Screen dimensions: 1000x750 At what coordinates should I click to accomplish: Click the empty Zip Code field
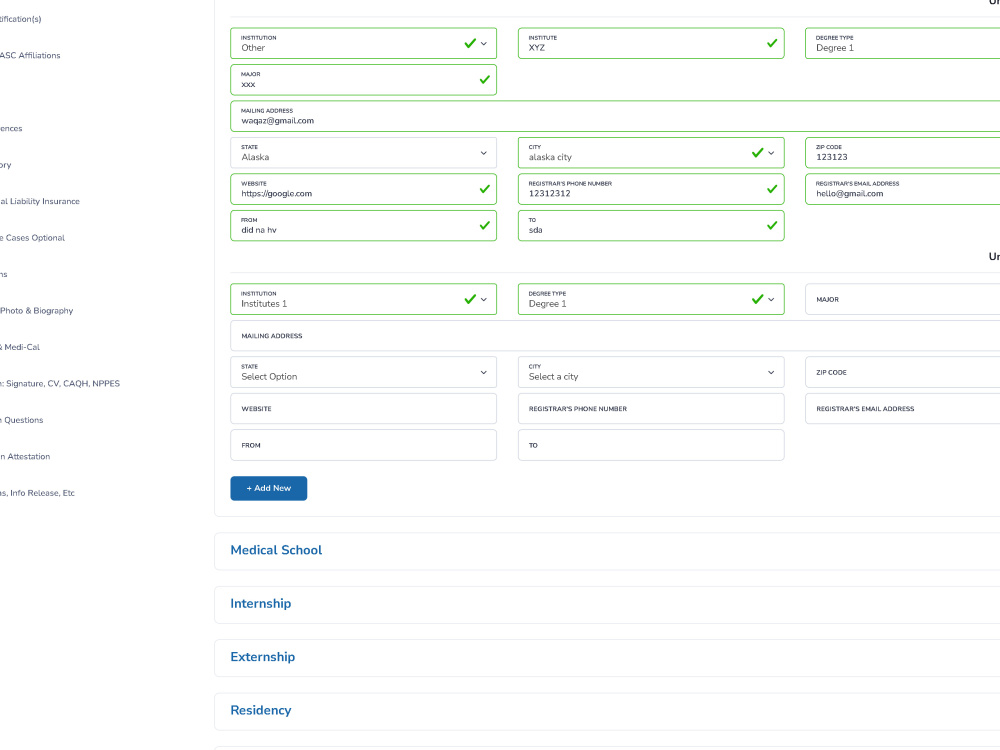coord(902,372)
